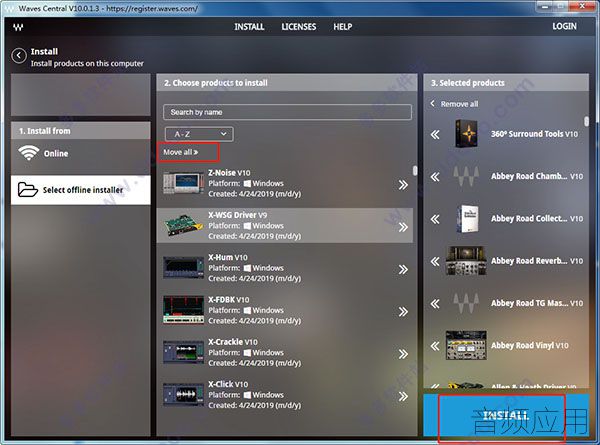The width and height of the screenshot is (600, 445).
Task: Click the X-Hum product thumbnail
Action: coord(183,267)
